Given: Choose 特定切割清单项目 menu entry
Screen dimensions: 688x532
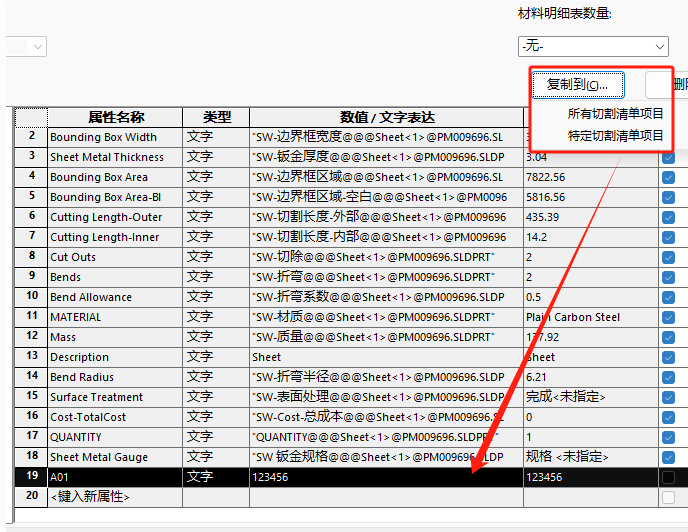Looking at the screenshot, I should click(615, 135).
